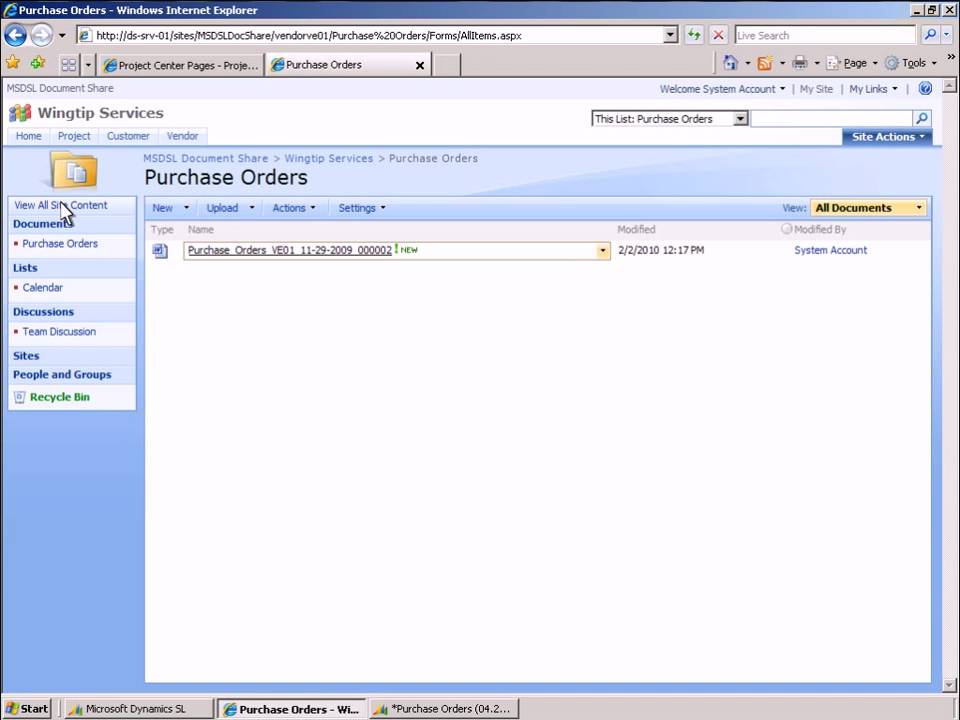
Task: Open Favorites Center star icon
Action: click(x=13, y=62)
